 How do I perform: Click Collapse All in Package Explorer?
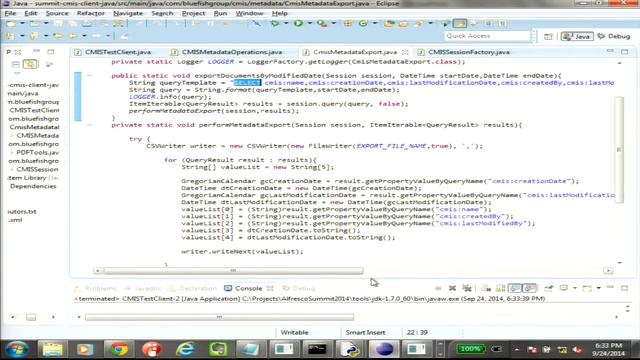coord(16,64)
